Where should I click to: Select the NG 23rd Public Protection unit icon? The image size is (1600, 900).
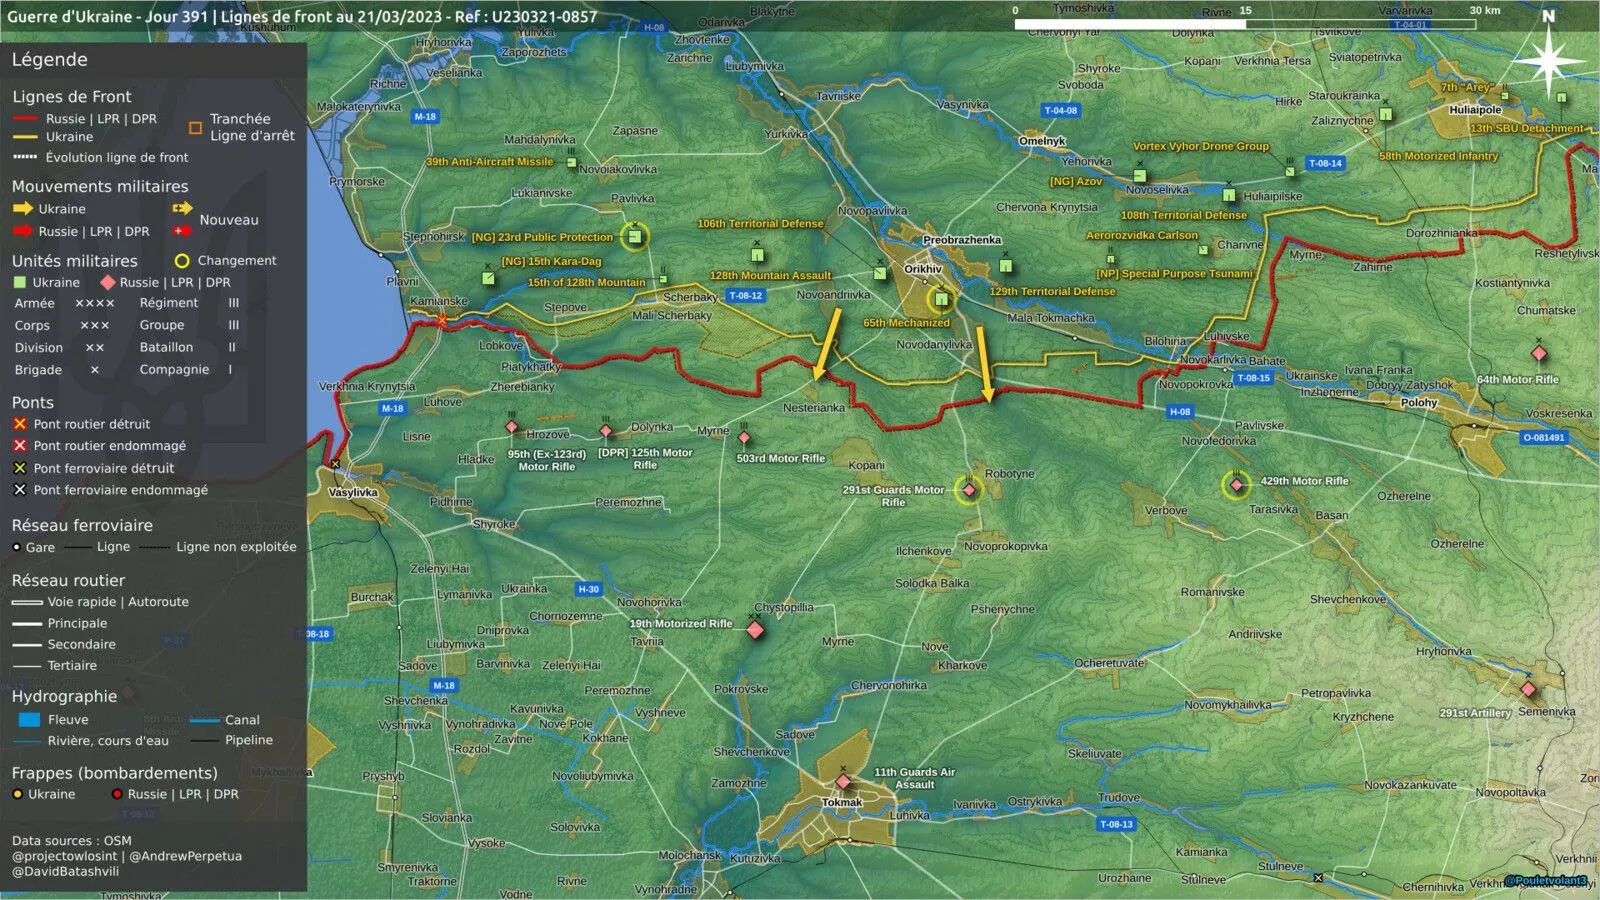tap(634, 237)
